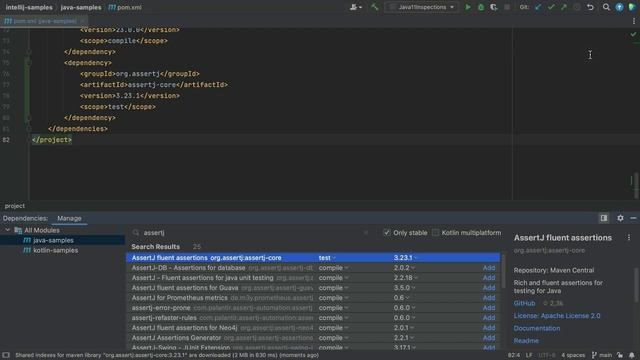Click the Maven icon in pom.xml breadcrumb

pyautogui.click(x=112, y=7)
